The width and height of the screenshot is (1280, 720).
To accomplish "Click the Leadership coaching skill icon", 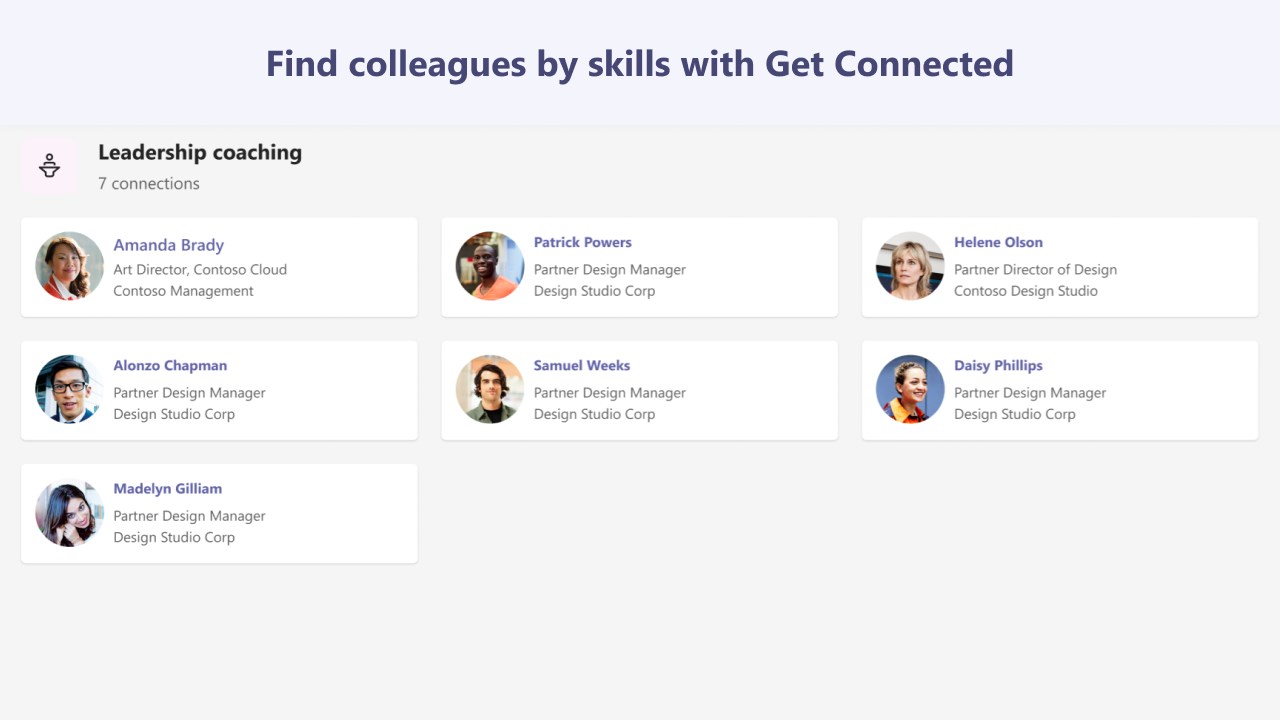I will [49, 166].
